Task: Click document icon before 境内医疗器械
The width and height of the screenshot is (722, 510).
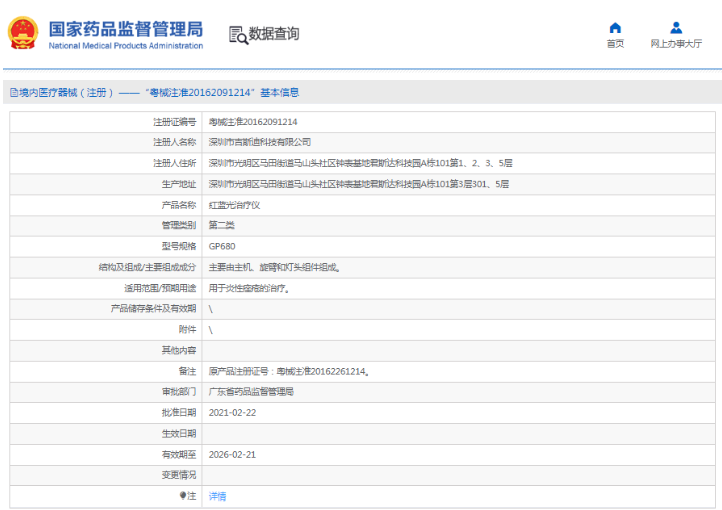Action: coord(14,93)
